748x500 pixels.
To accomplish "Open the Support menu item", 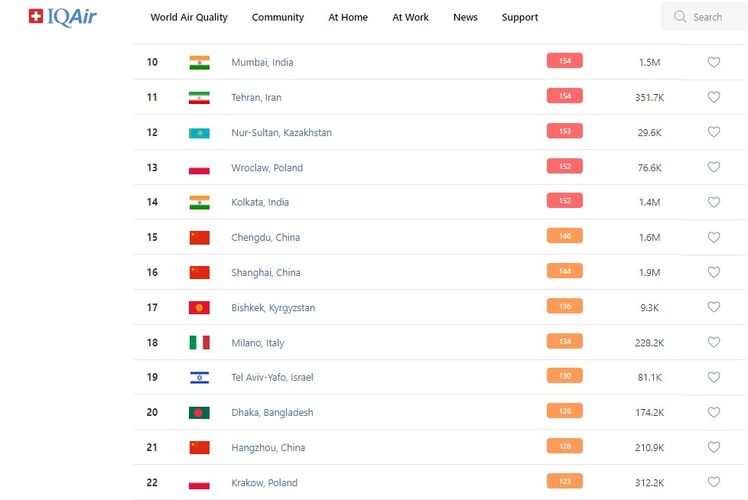I will (520, 17).
